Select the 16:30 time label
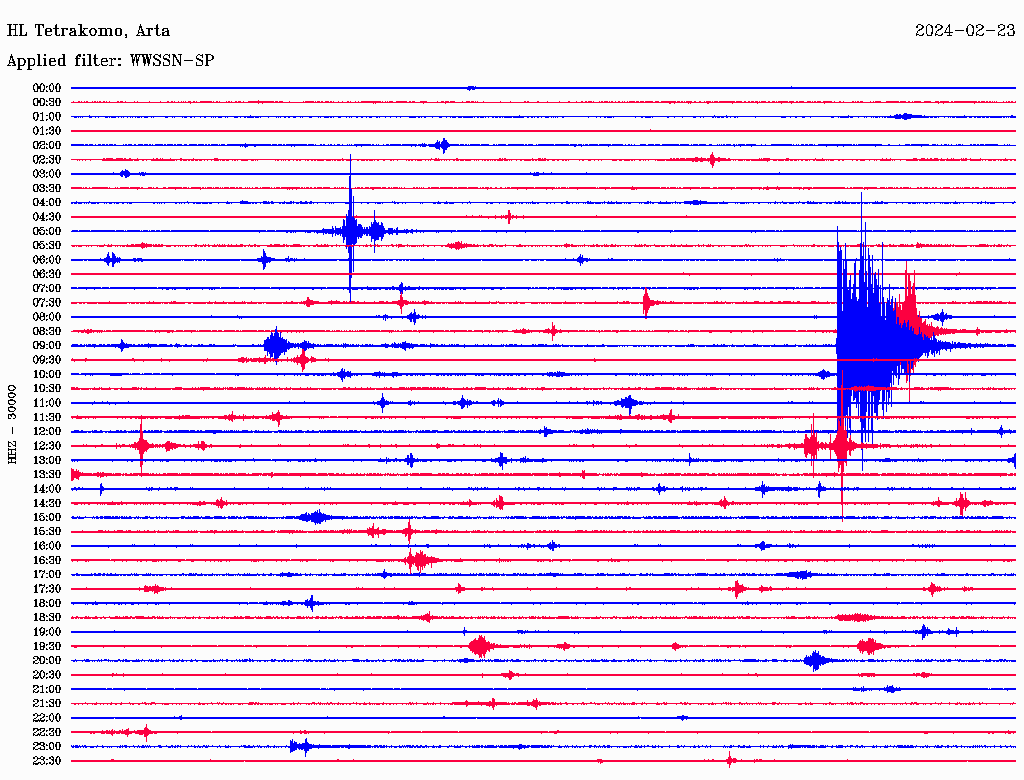Viewport: 1024px width, 780px height. tap(47, 560)
